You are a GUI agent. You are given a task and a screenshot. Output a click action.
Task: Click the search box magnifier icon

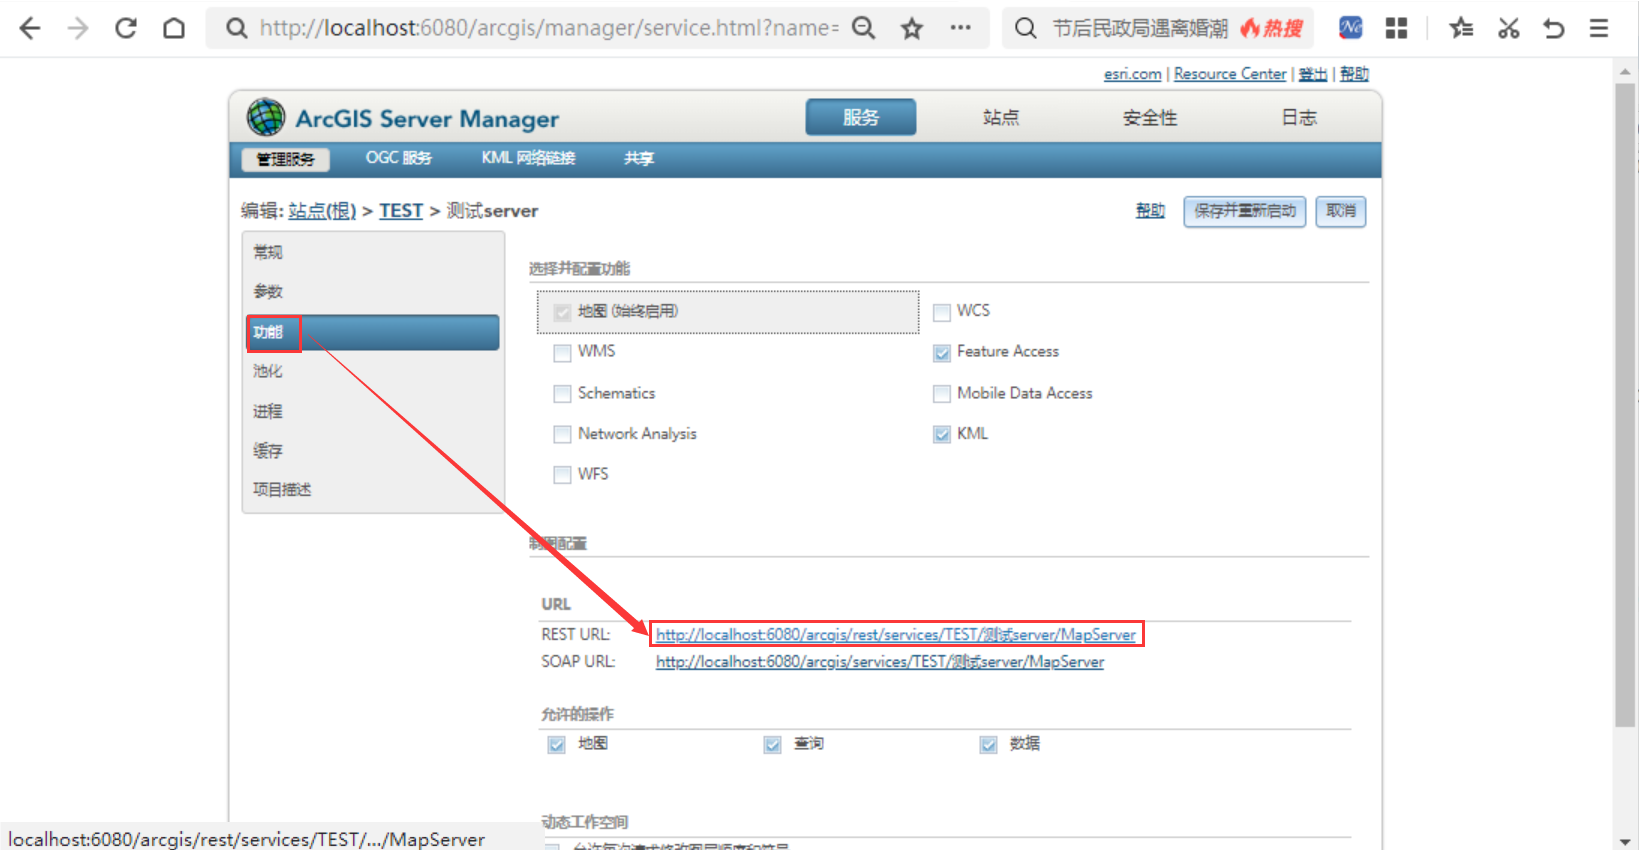coord(1026,28)
